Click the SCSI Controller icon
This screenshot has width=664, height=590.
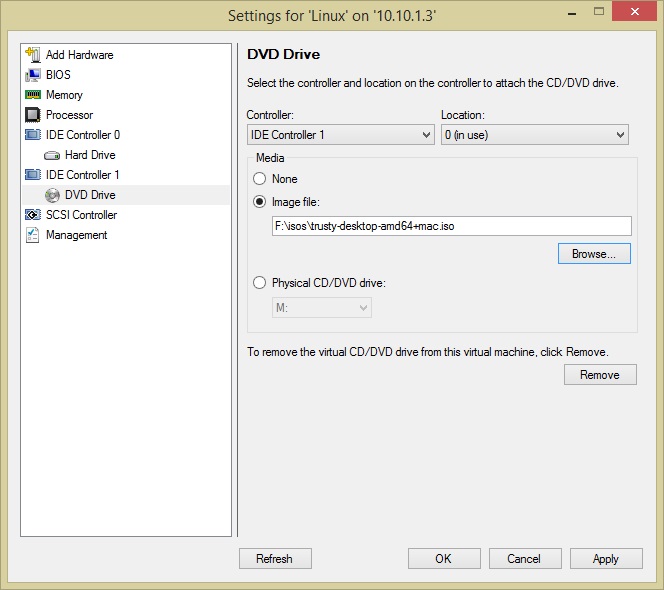tap(33, 215)
